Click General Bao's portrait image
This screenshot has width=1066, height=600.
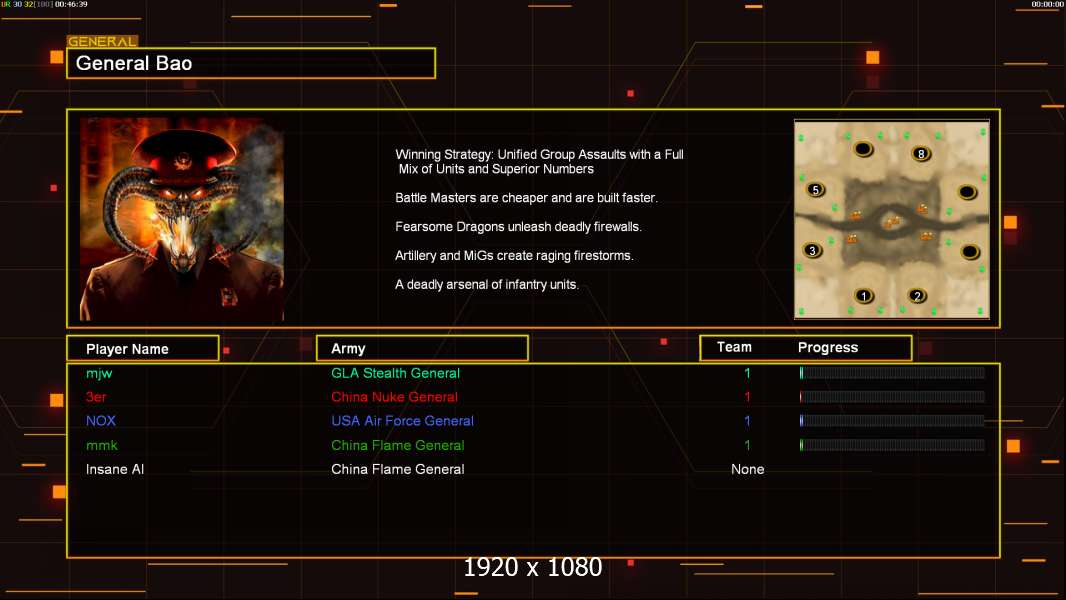[182, 219]
